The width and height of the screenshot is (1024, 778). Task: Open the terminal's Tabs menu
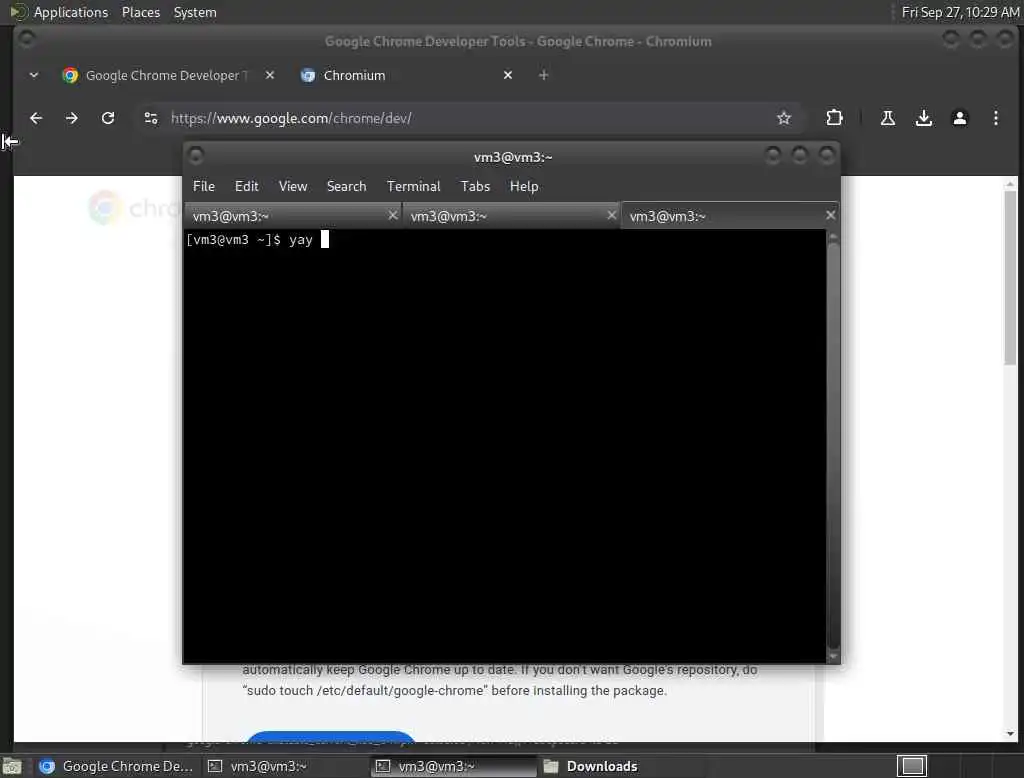pyautogui.click(x=475, y=186)
